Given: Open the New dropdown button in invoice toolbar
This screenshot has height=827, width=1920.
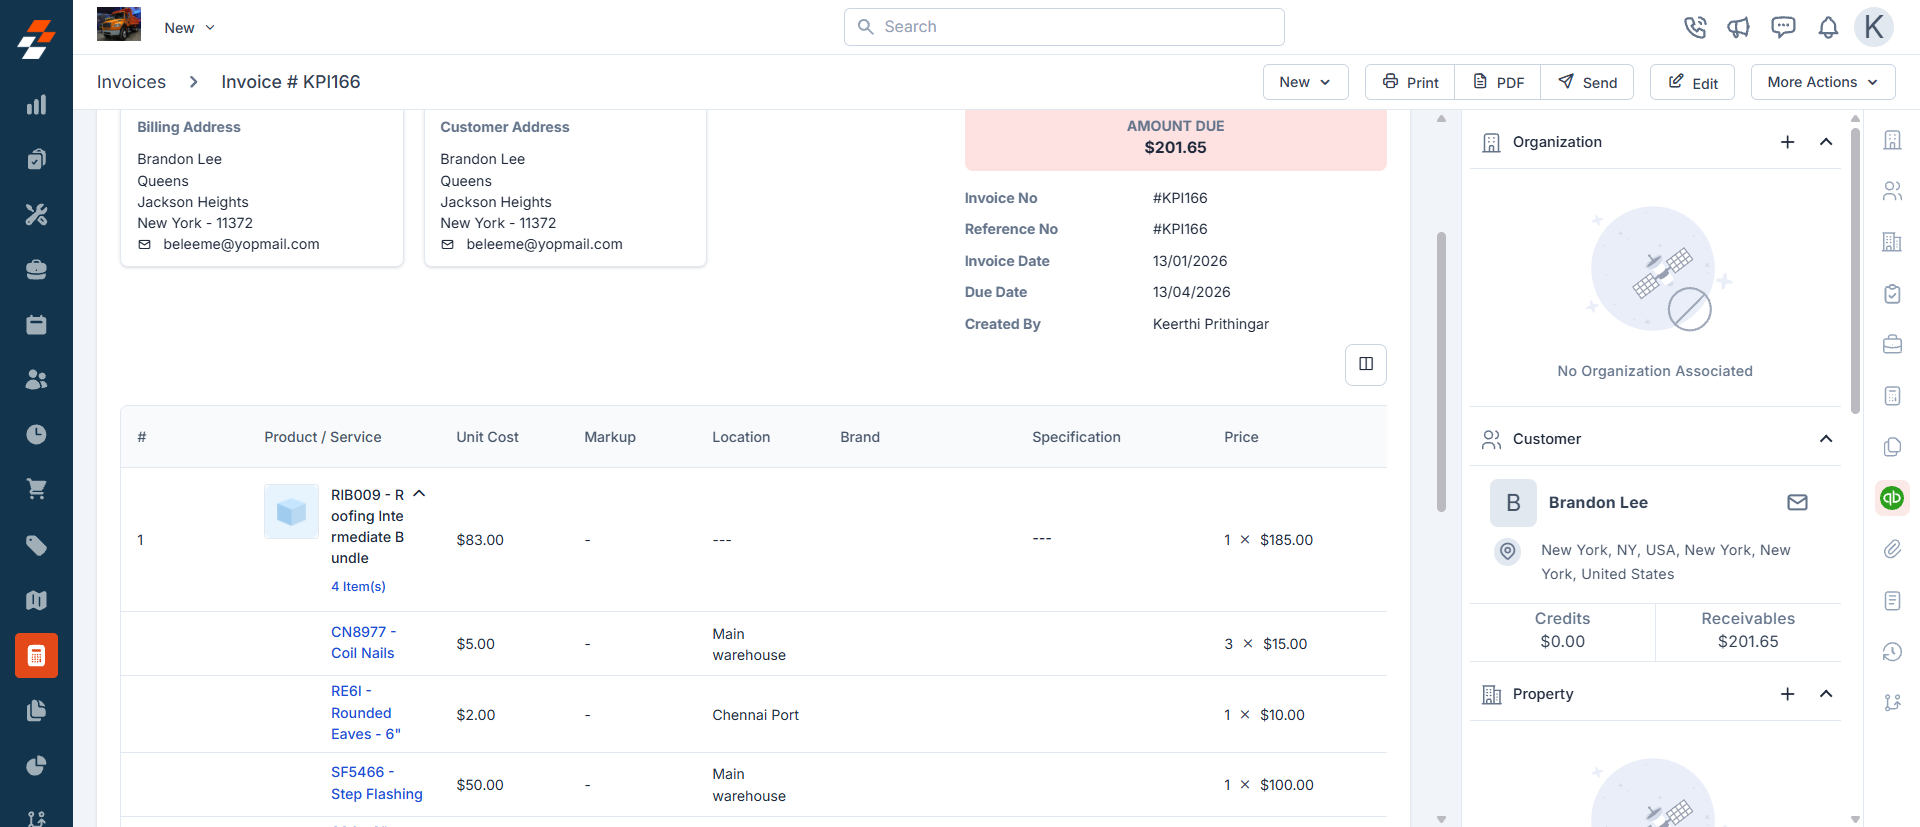Looking at the screenshot, I should tap(1305, 82).
